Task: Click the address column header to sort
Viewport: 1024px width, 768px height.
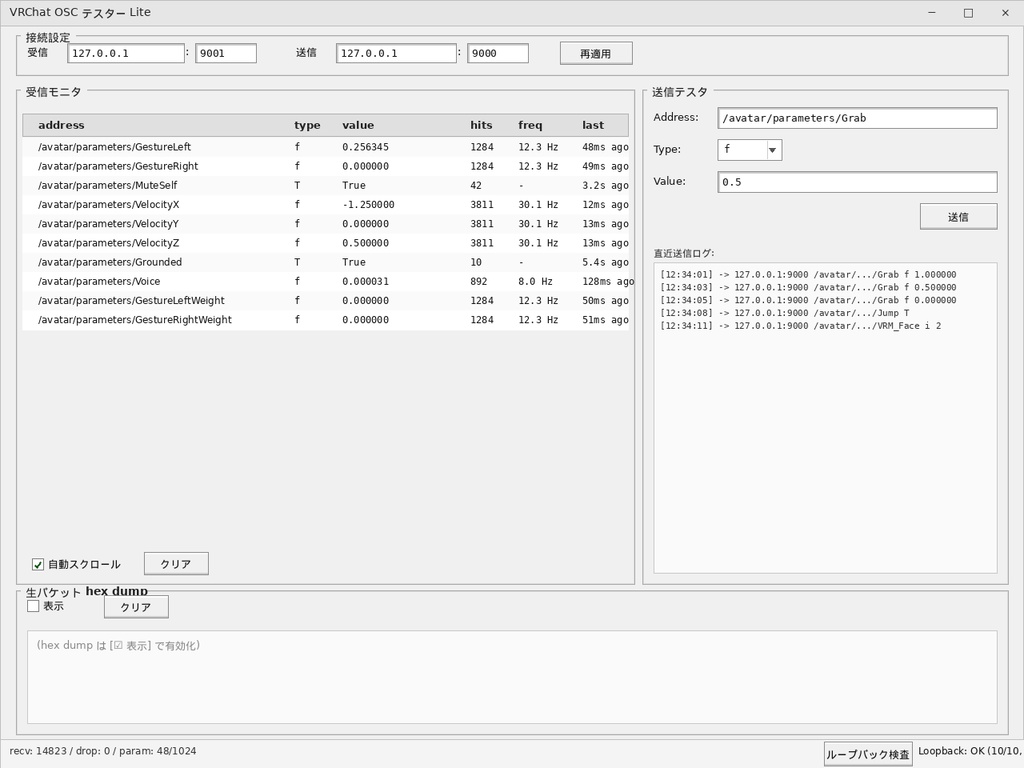Action: point(61,125)
